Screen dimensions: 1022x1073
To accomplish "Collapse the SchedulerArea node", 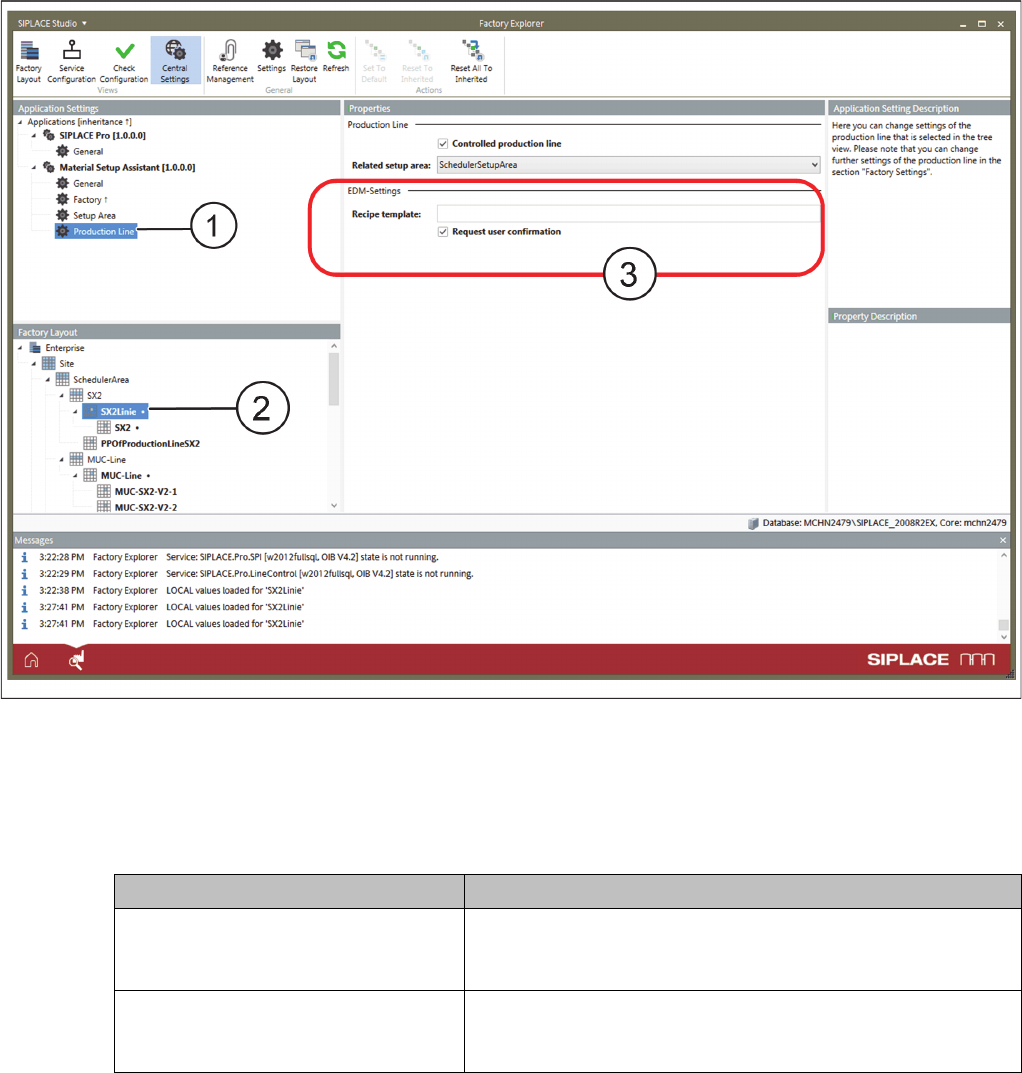I will (x=47, y=380).
